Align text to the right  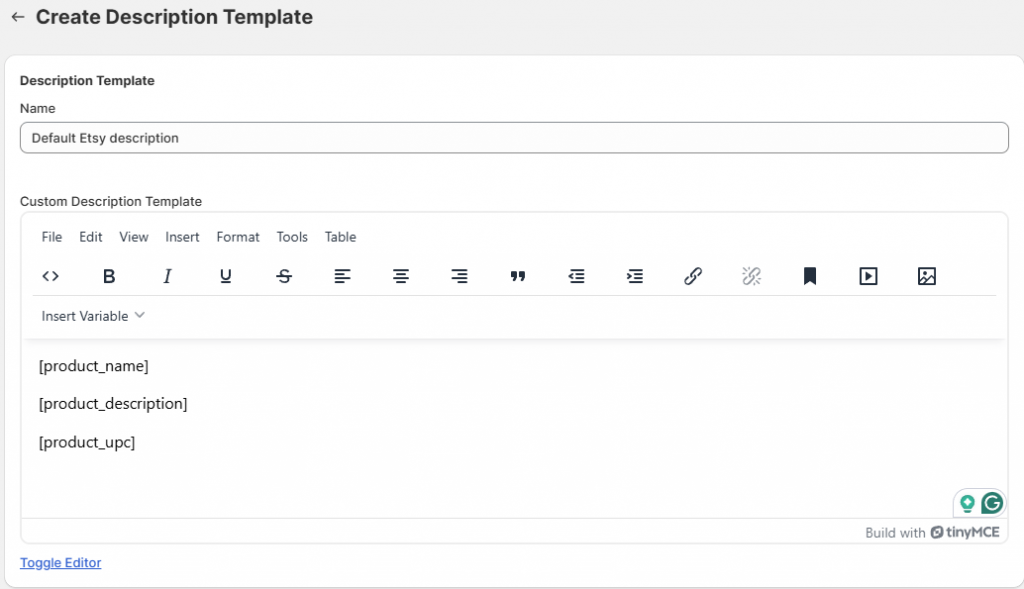click(x=459, y=276)
